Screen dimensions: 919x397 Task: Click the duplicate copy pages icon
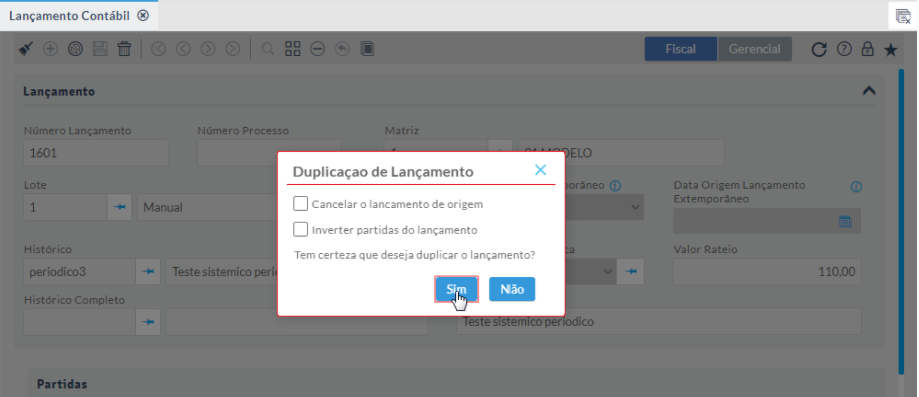(x=367, y=49)
